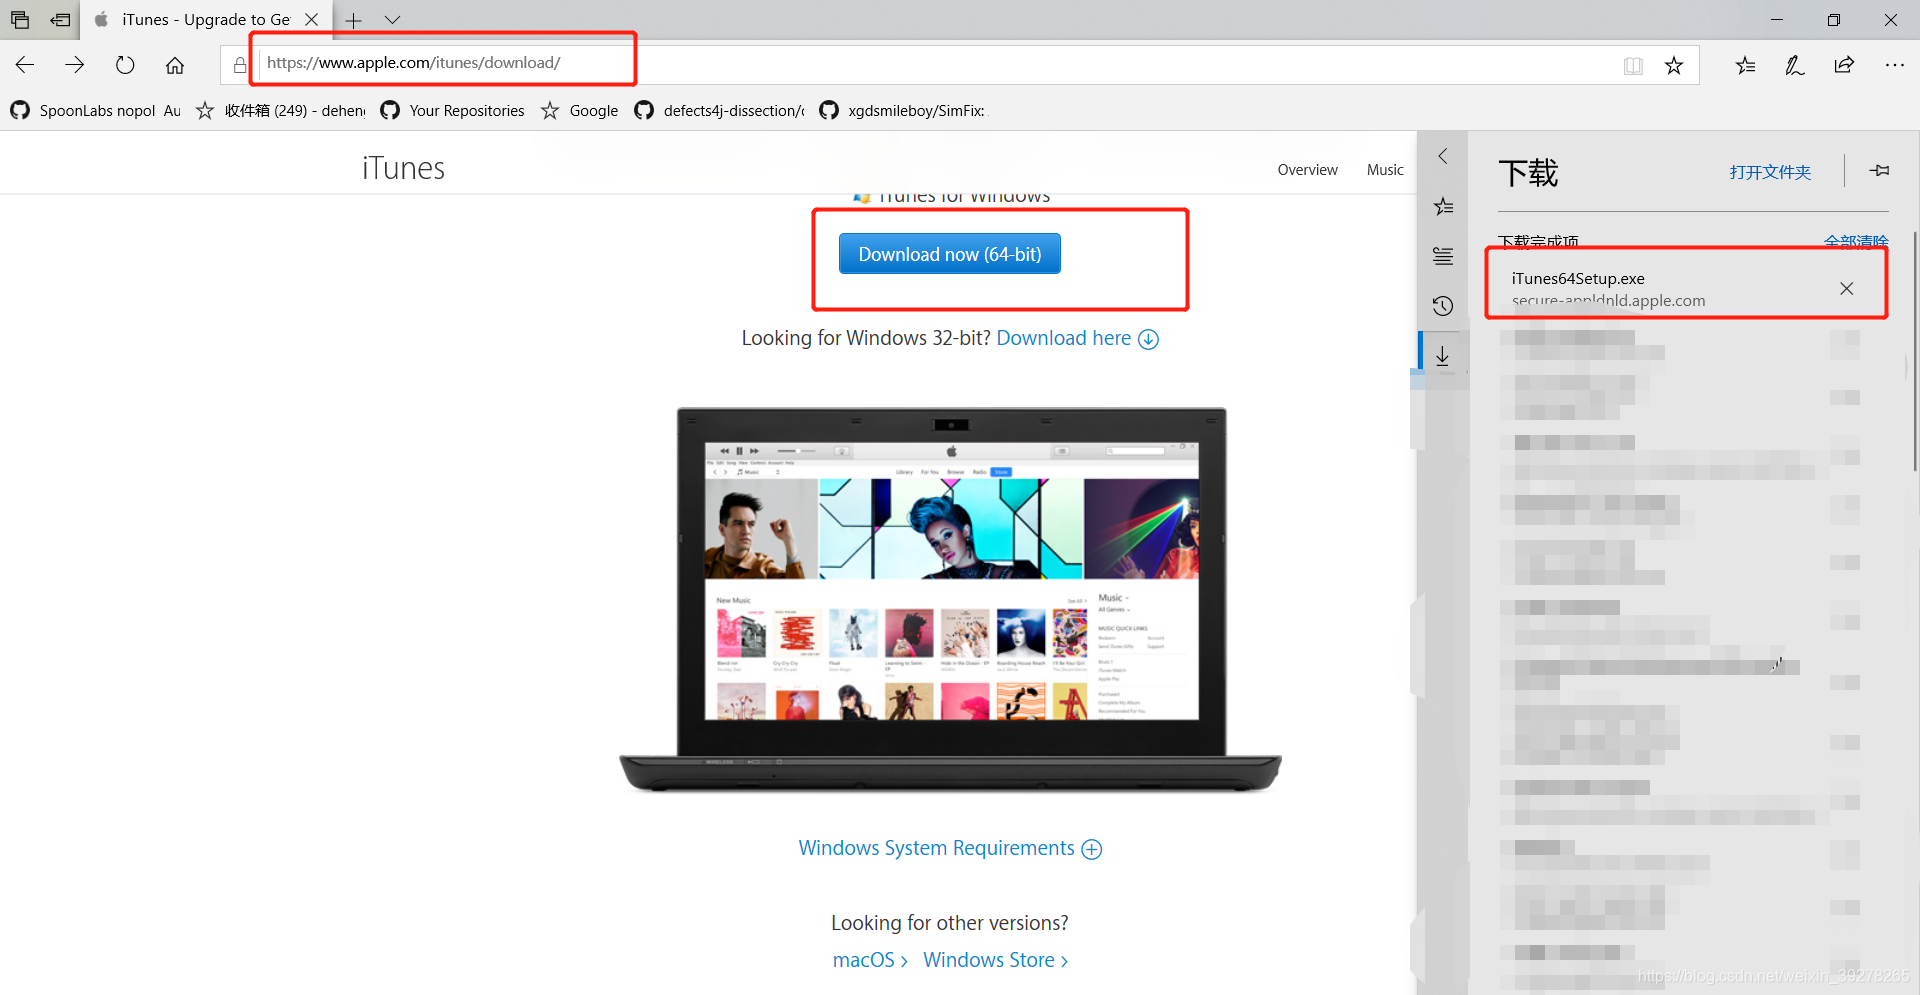Open Your Repositories bookmark

453,110
